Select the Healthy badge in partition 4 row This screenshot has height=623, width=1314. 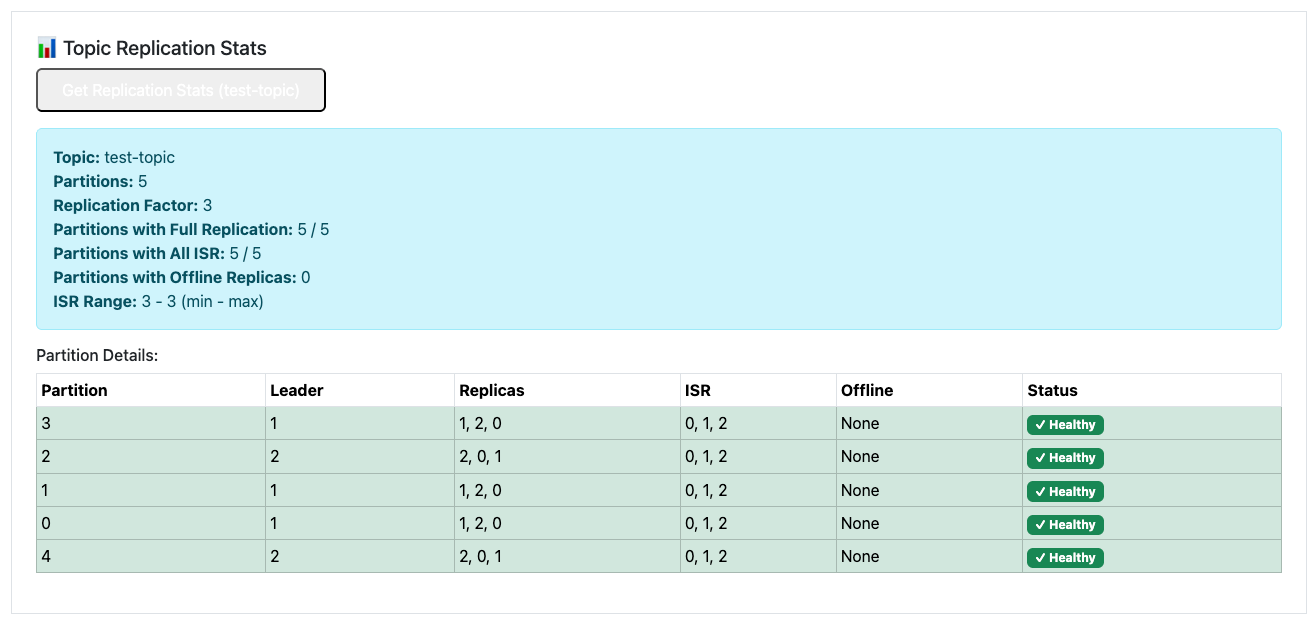(x=1065, y=558)
